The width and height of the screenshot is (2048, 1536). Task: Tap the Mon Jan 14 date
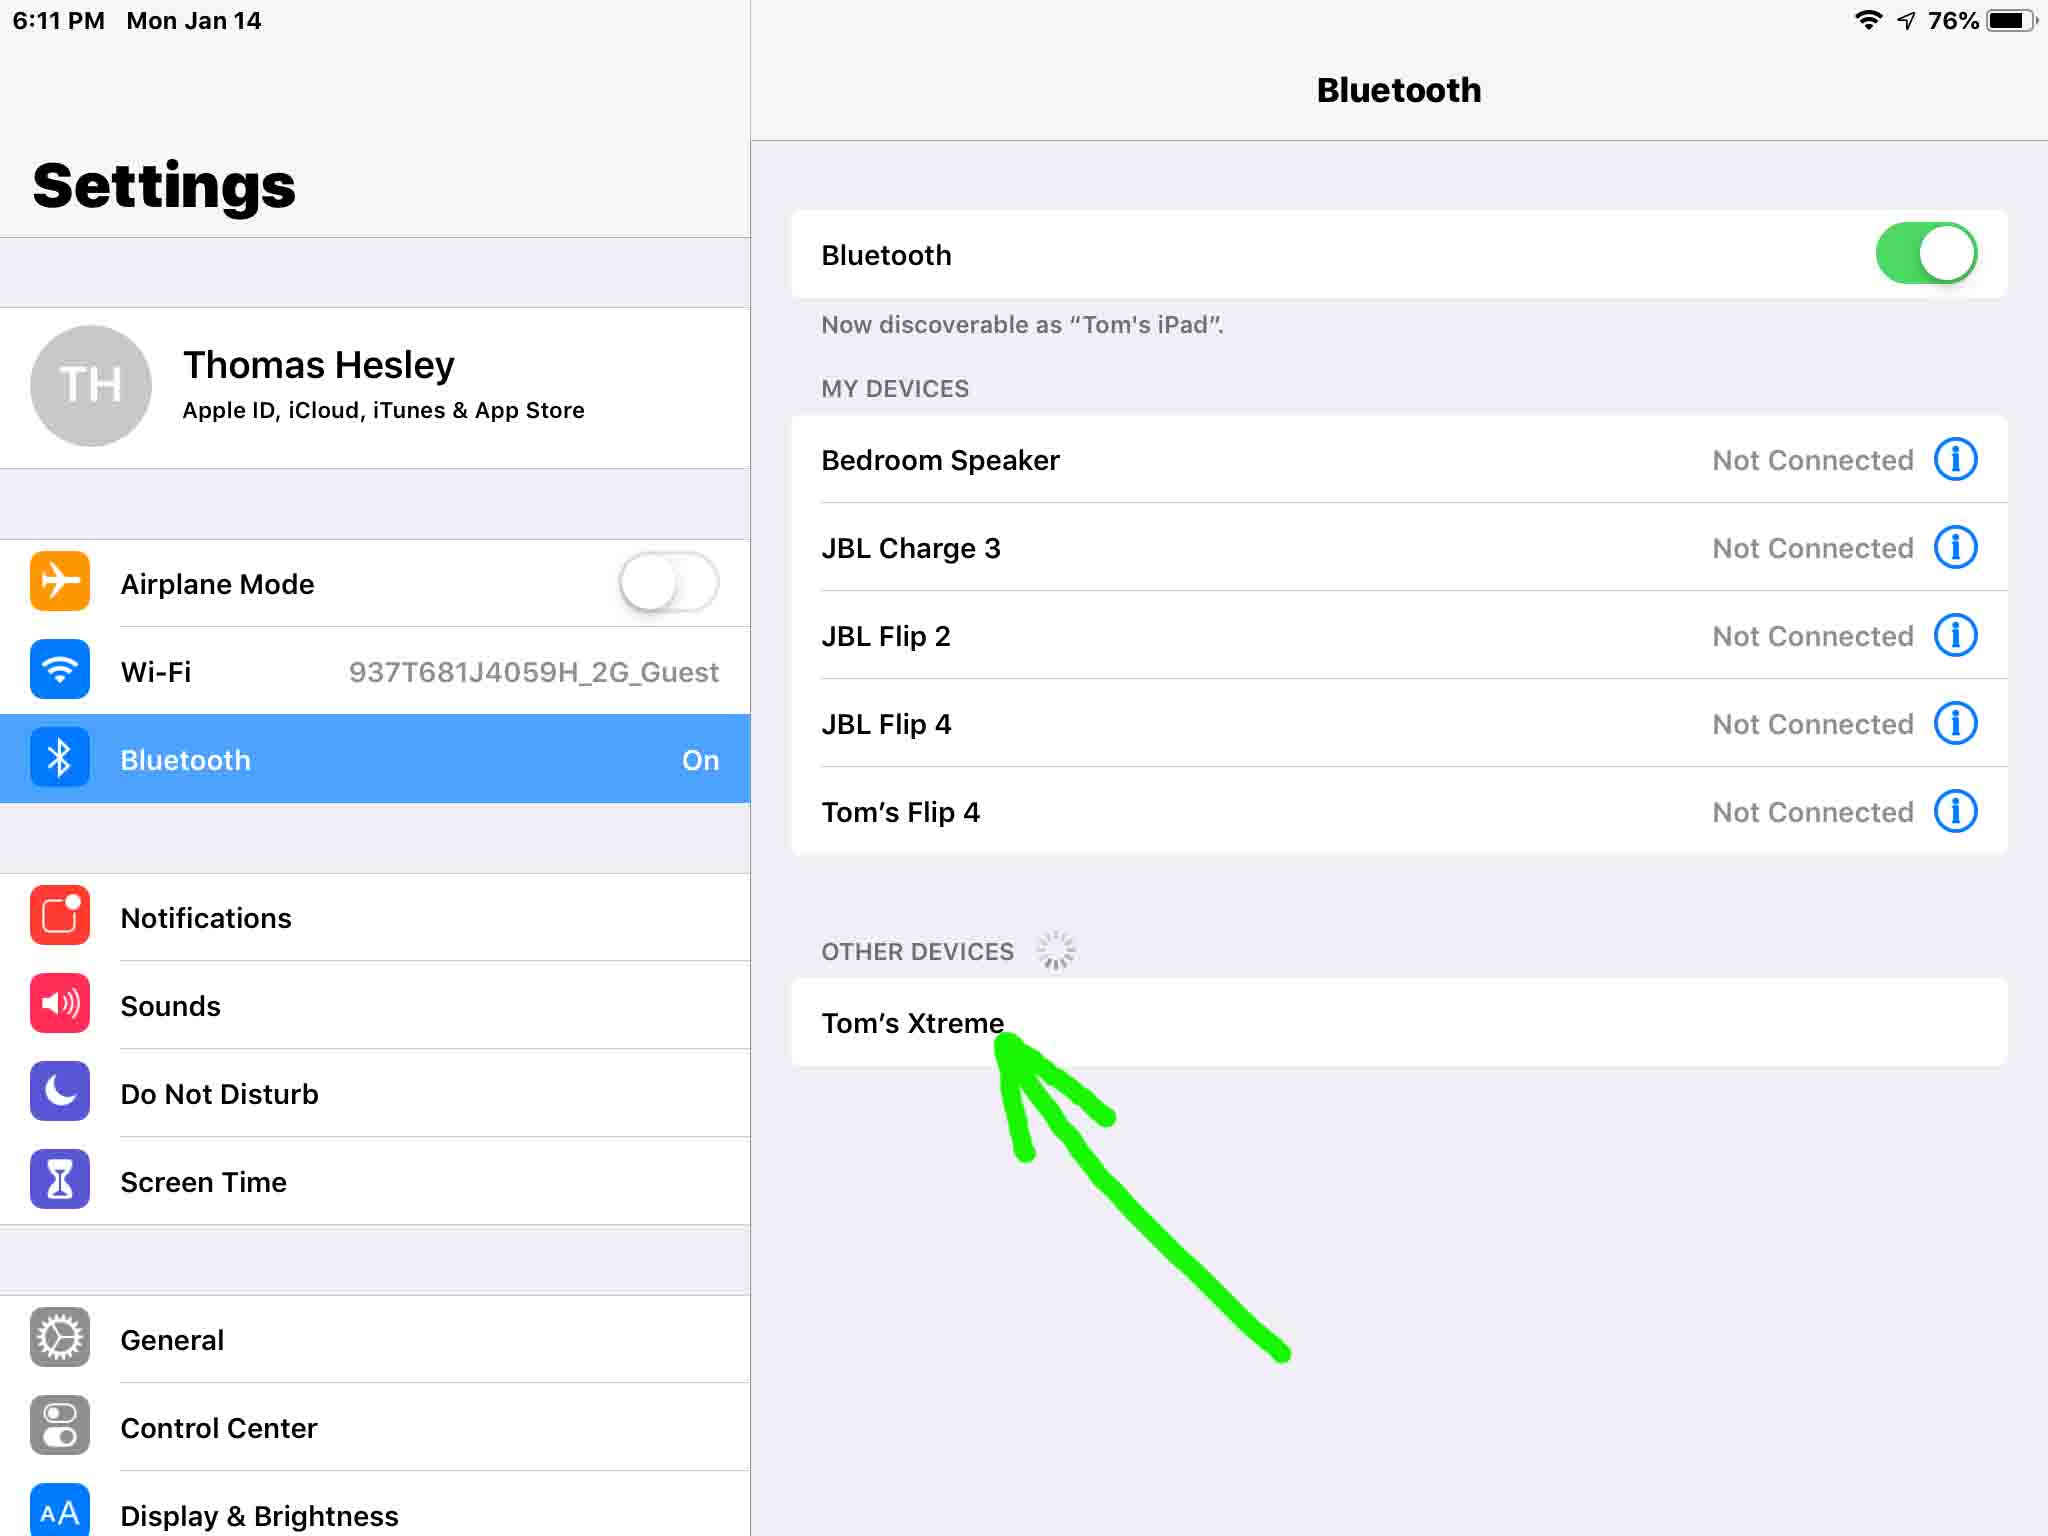pos(194,21)
